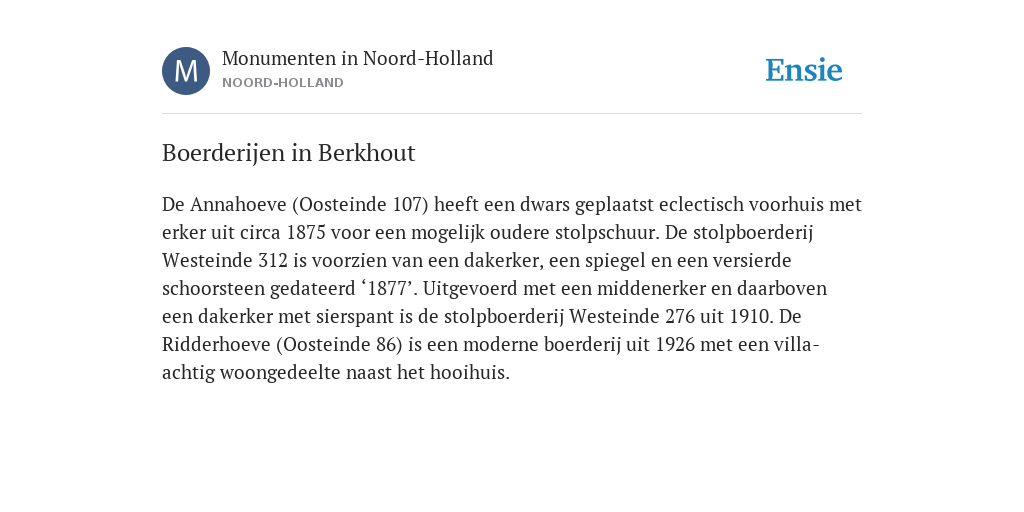Open the Monumenten in Noord-Holland title

pyautogui.click(x=357, y=59)
